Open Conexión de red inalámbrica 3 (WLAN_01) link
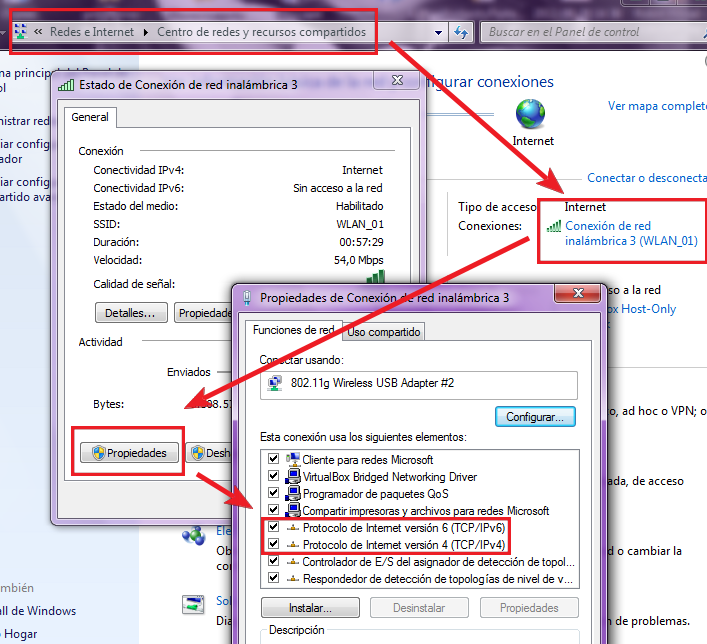707x644 pixels. point(630,233)
